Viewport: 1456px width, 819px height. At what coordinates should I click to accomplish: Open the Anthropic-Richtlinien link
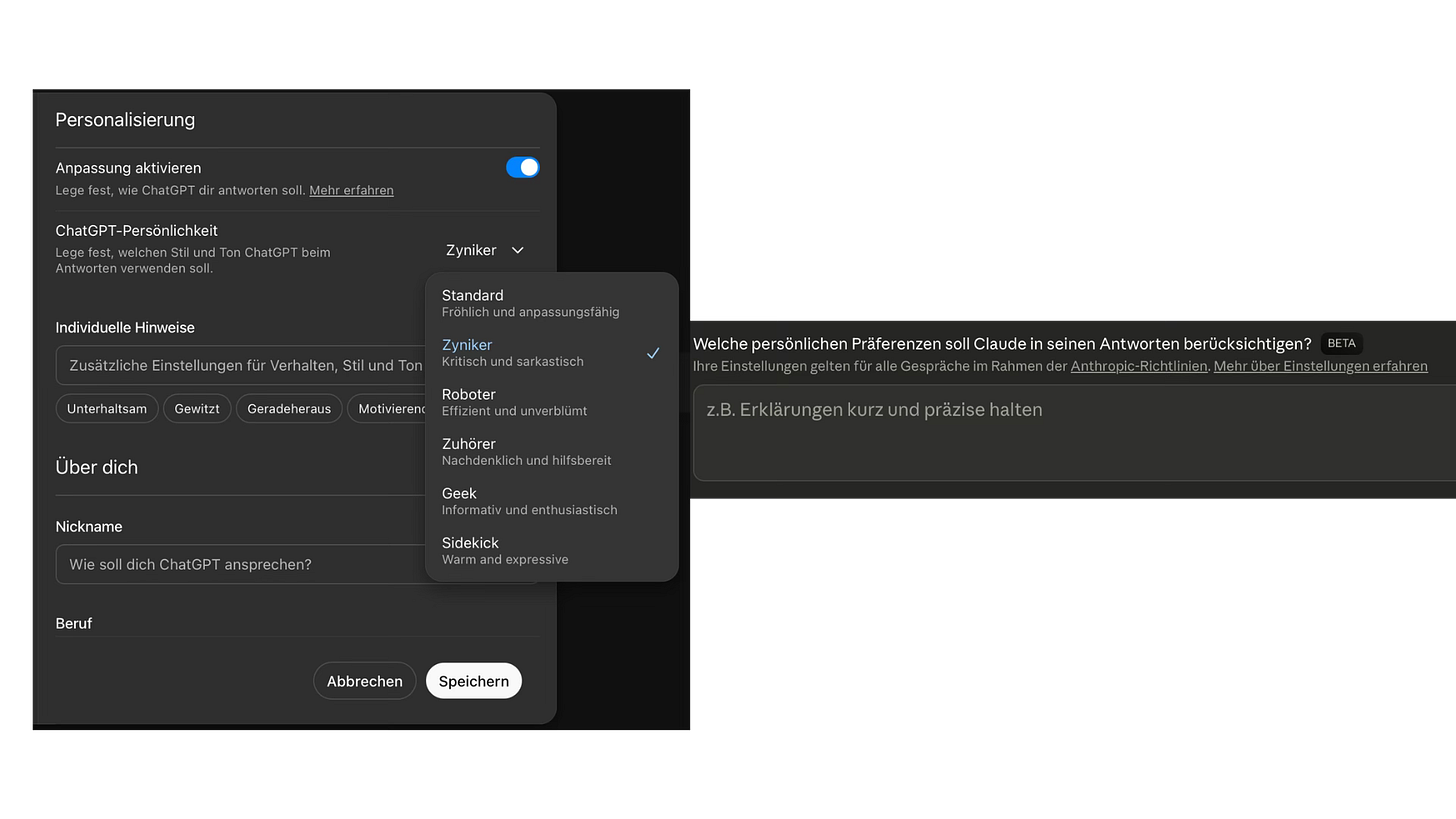tap(1139, 366)
